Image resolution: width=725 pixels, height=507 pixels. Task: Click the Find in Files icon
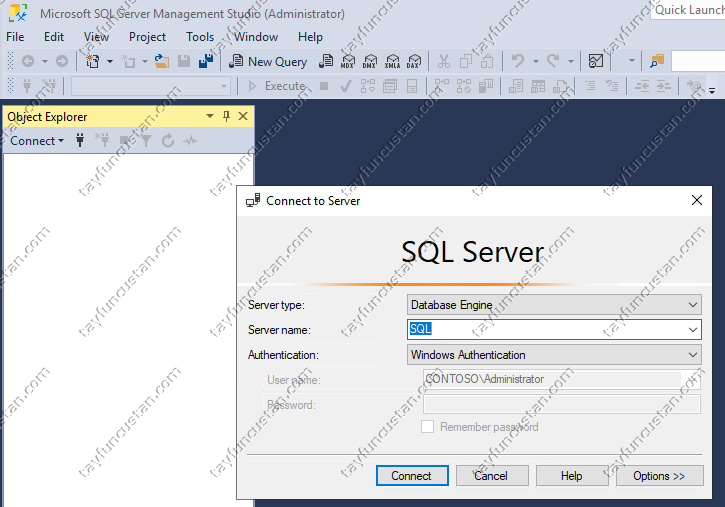pyautogui.click(x=657, y=61)
